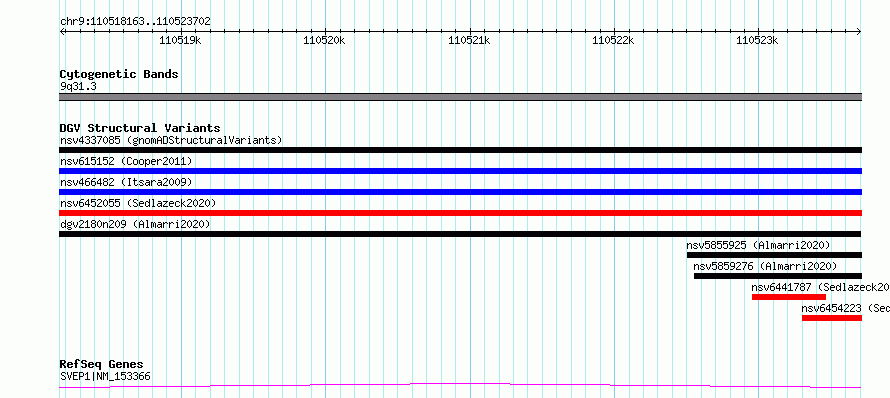890x398 pixels.
Task: Click the 110522k ruler tick label
Action: pos(612,40)
